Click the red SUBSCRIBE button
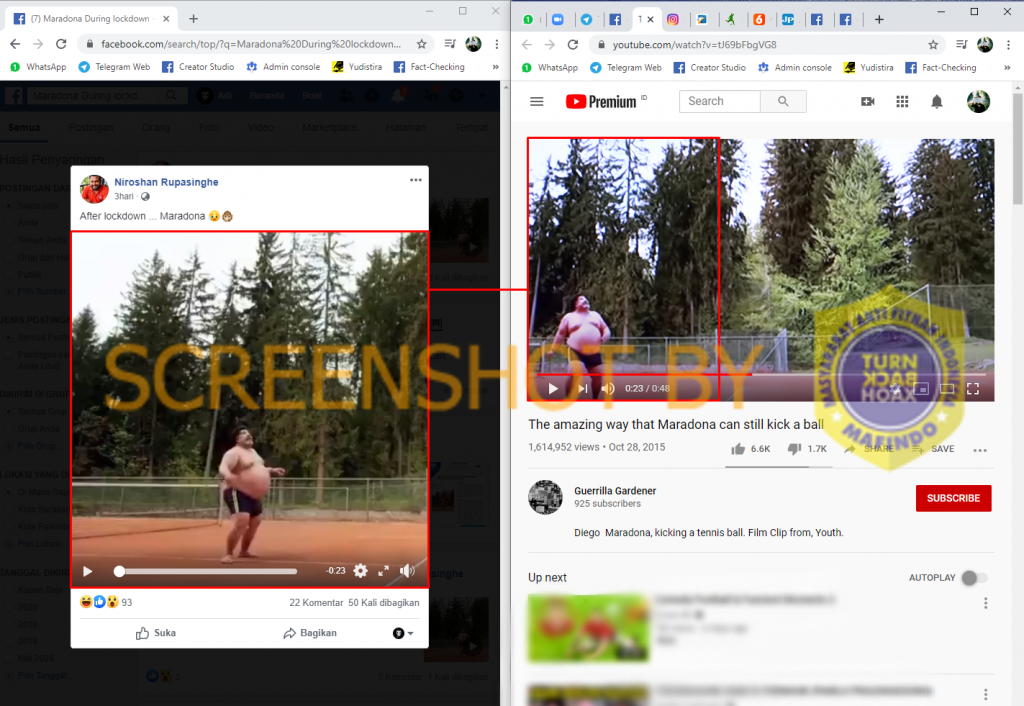The width and height of the screenshot is (1024, 706). [953, 498]
